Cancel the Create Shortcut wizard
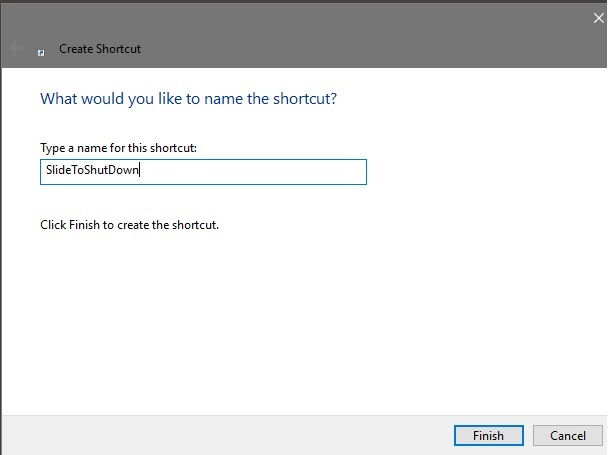Image resolution: width=608 pixels, height=455 pixels. point(568,435)
